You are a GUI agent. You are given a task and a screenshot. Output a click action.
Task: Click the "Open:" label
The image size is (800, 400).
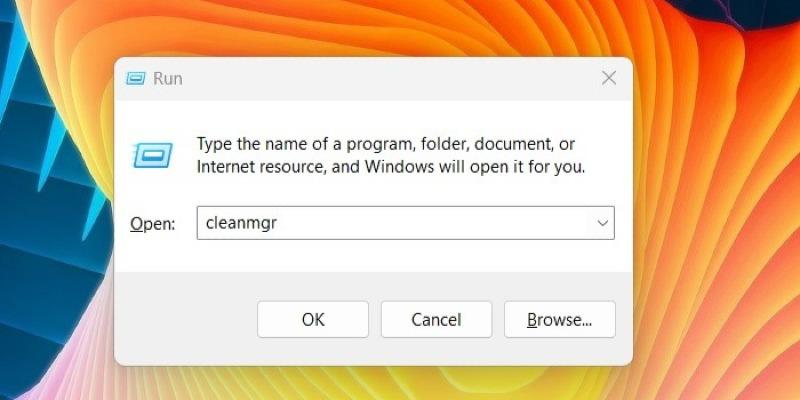(153, 224)
